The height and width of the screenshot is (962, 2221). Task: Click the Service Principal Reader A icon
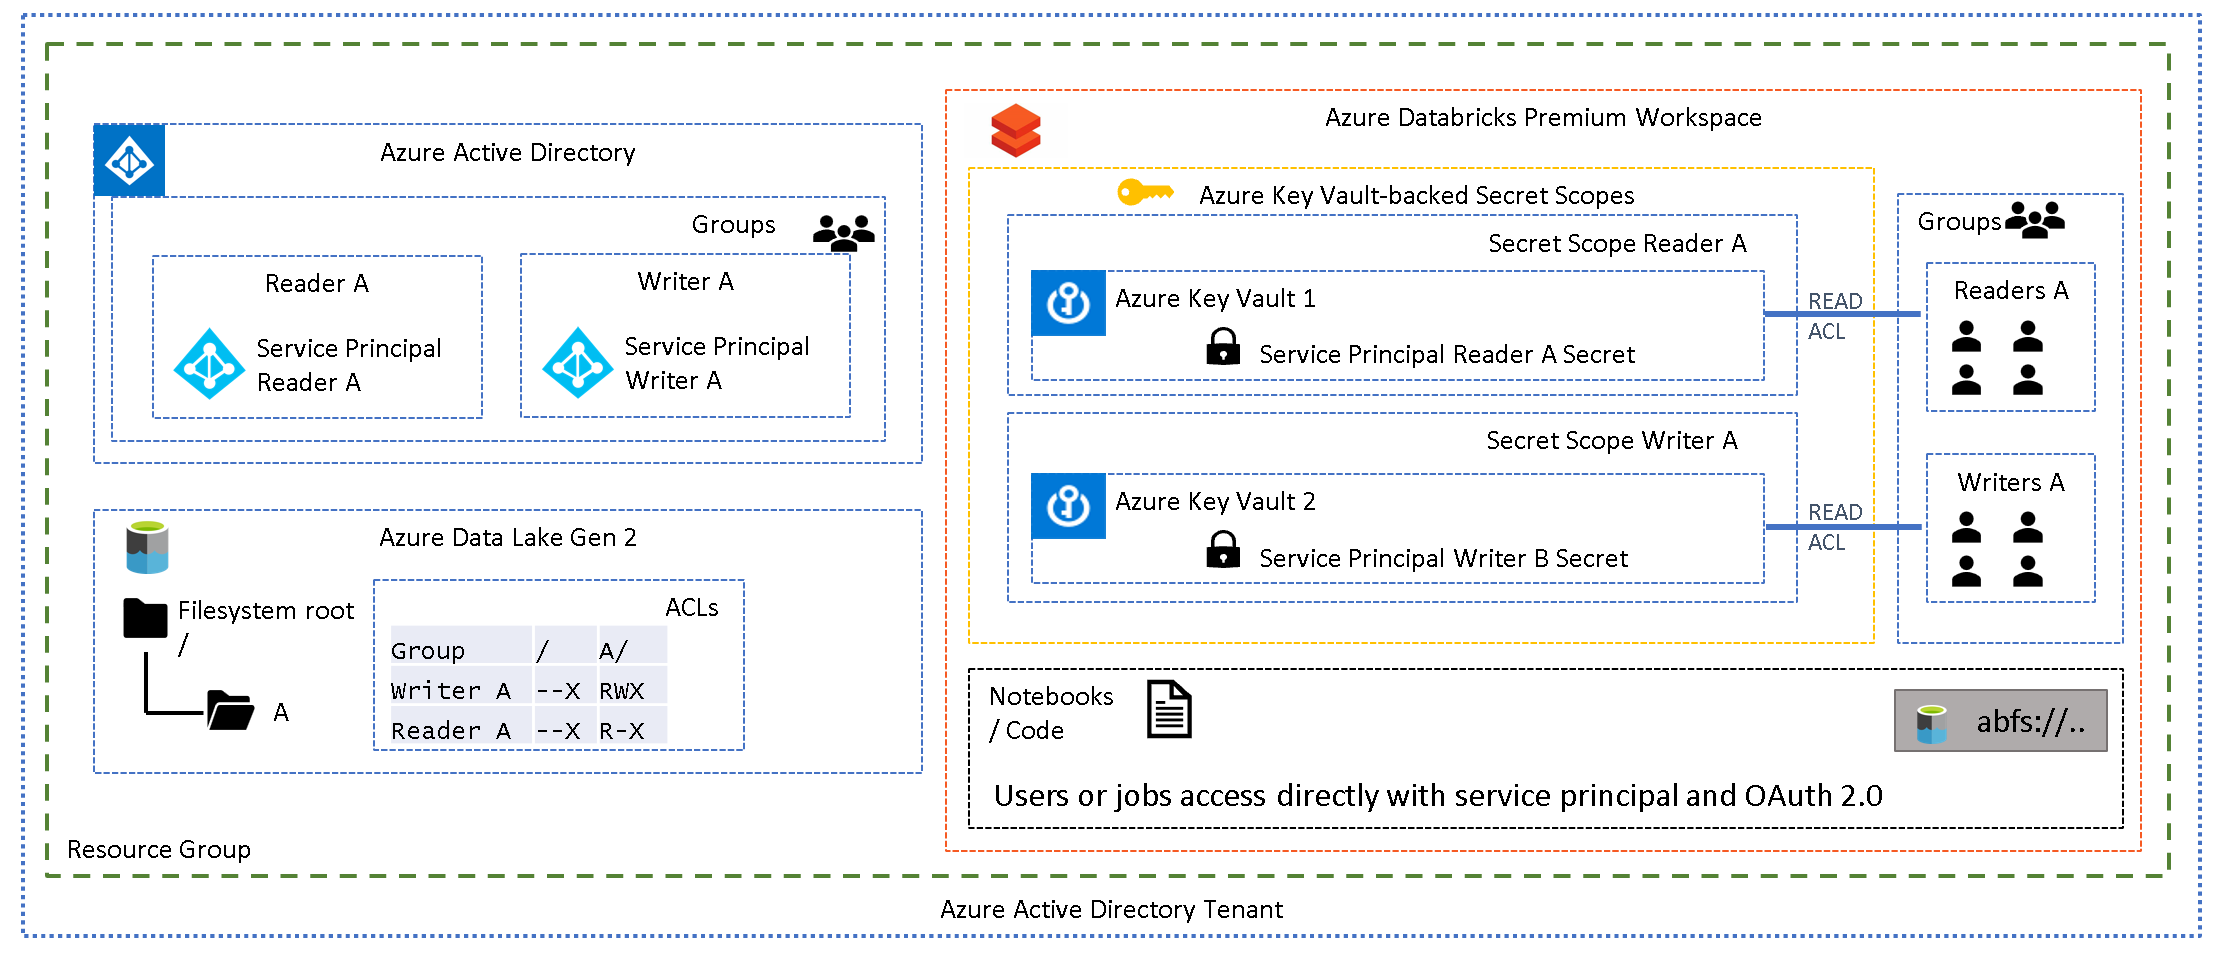[209, 364]
